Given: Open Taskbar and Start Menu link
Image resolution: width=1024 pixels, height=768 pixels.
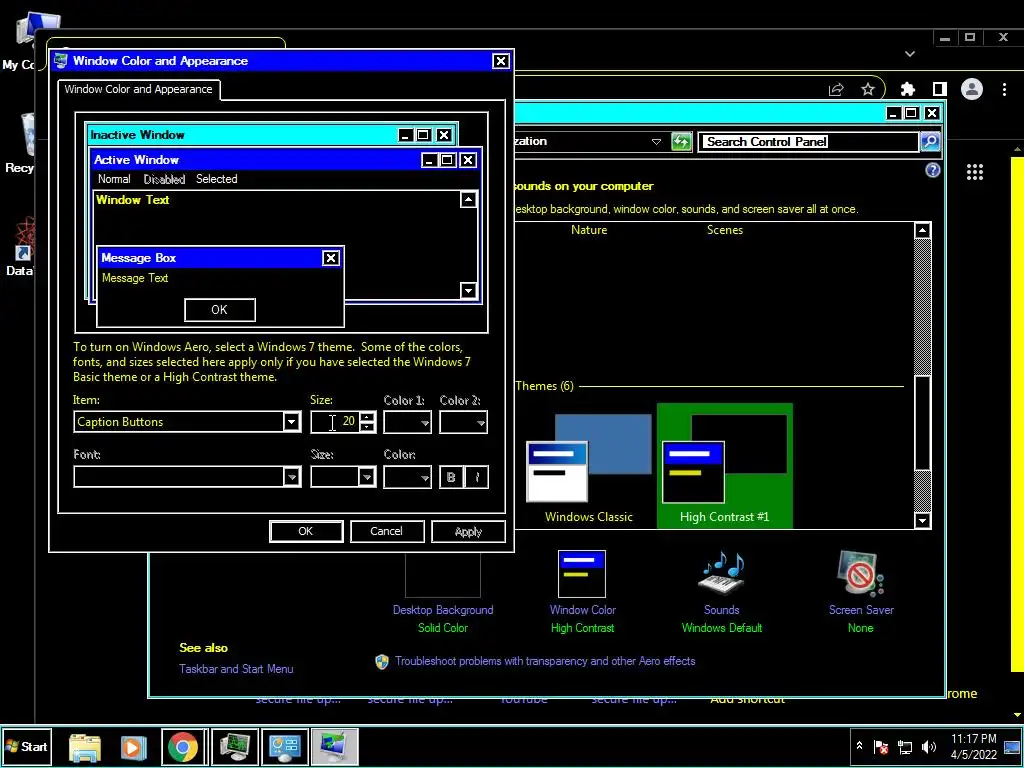Looking at the screenshot, I should [236, 669].
